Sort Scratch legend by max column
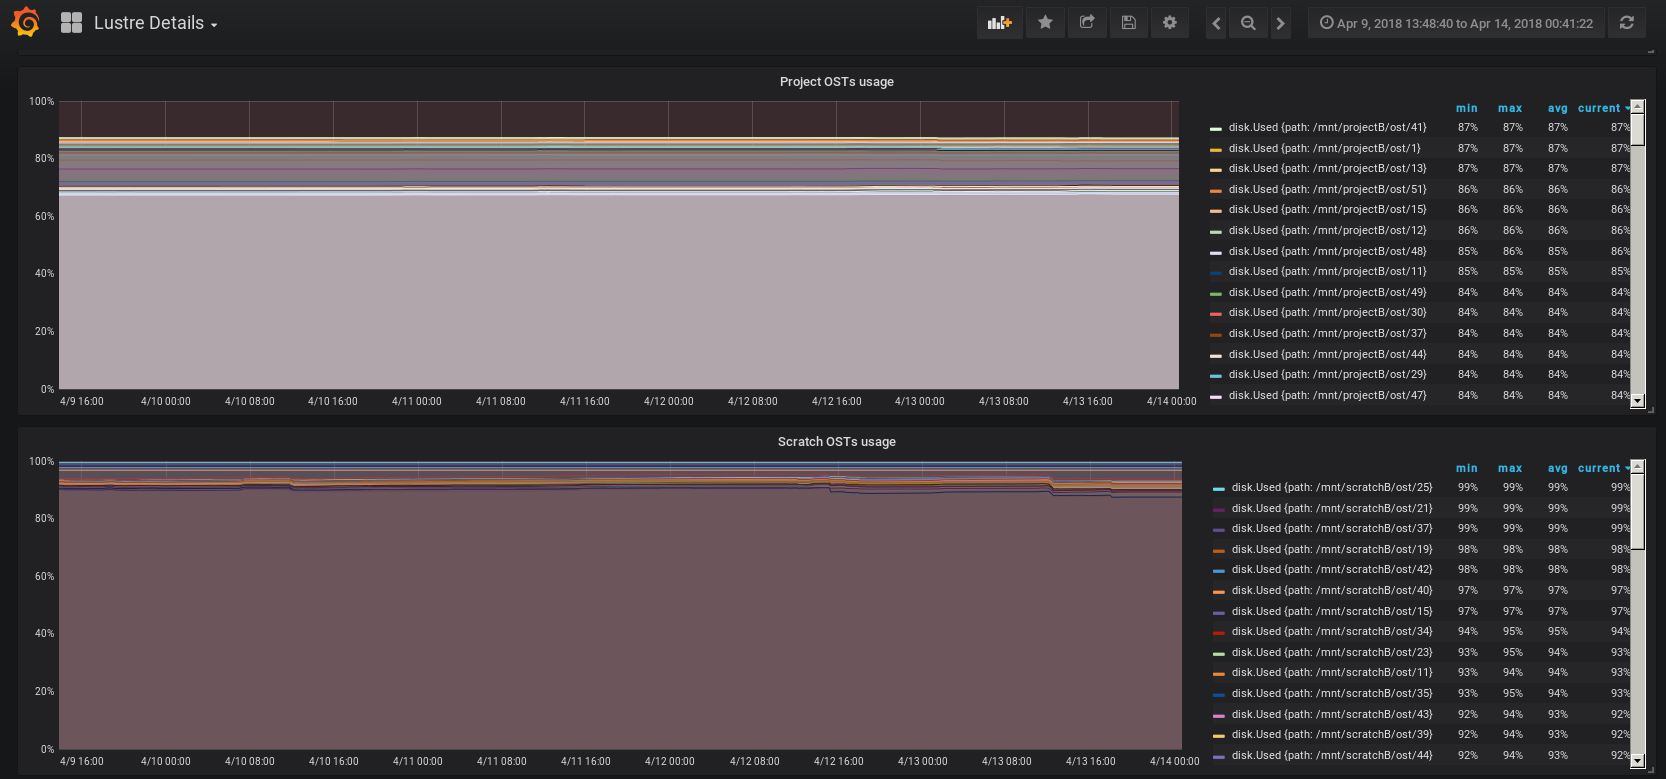This screenshot has width=1666, height=779. tap(1510, 468)
